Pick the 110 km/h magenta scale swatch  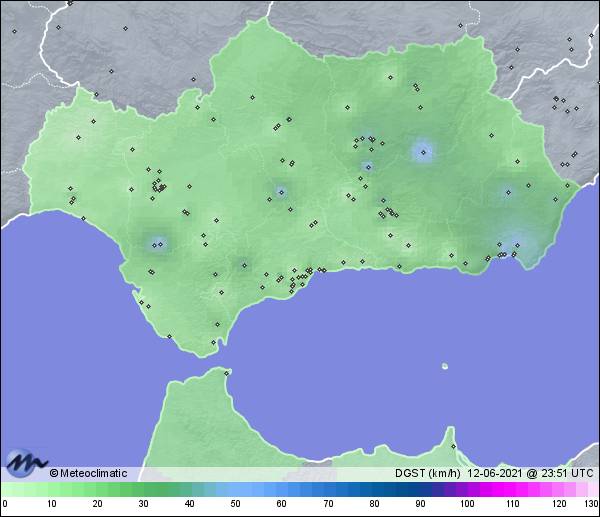(512, 488)
